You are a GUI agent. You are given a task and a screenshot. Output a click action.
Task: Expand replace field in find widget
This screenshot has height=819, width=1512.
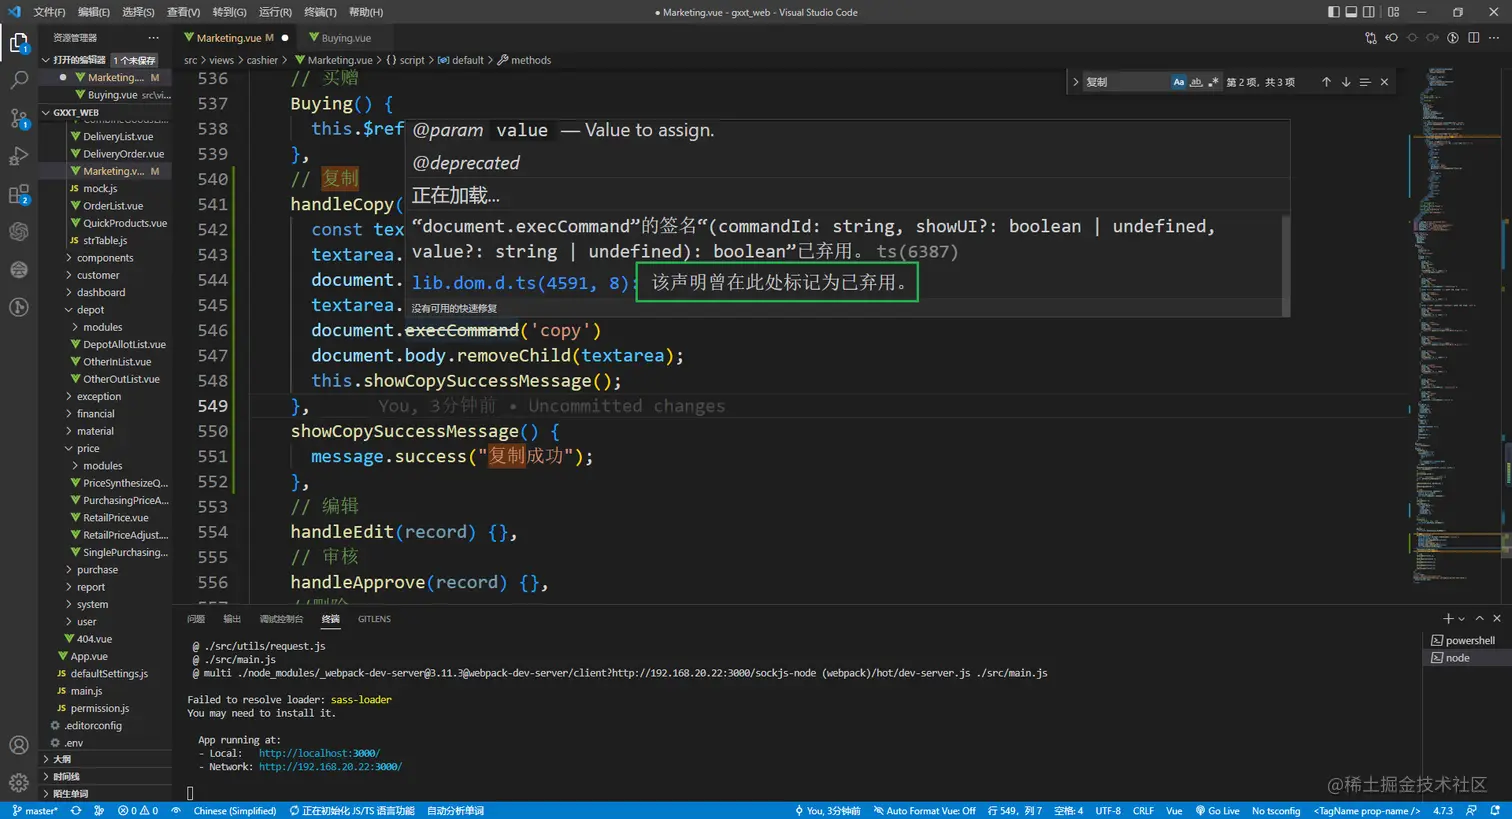click(1075, 82)
